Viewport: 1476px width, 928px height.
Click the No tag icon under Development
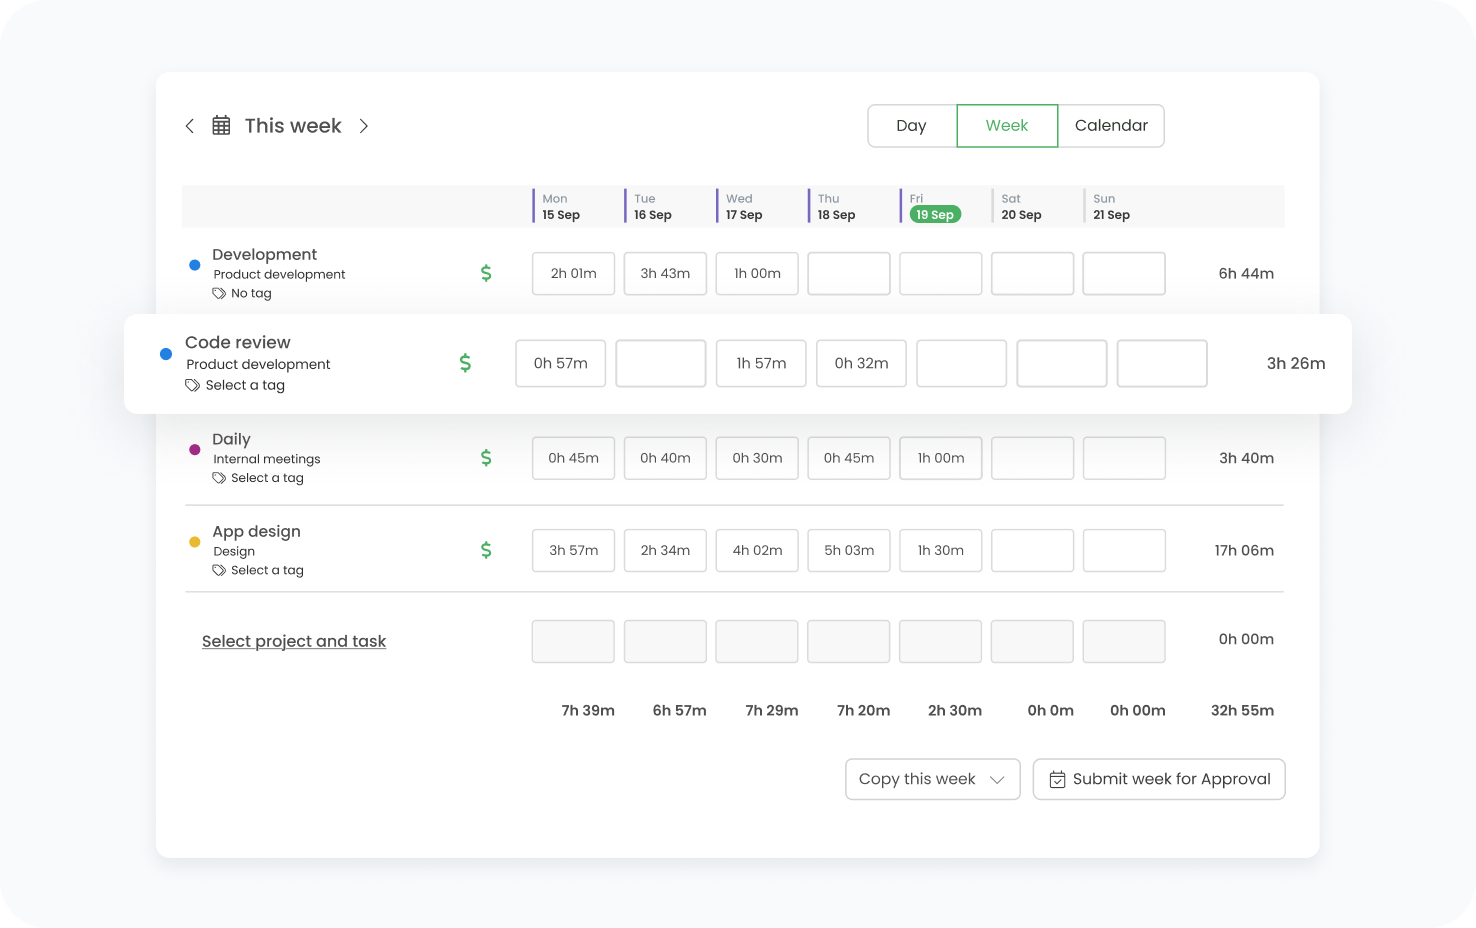tap(219, 294)
